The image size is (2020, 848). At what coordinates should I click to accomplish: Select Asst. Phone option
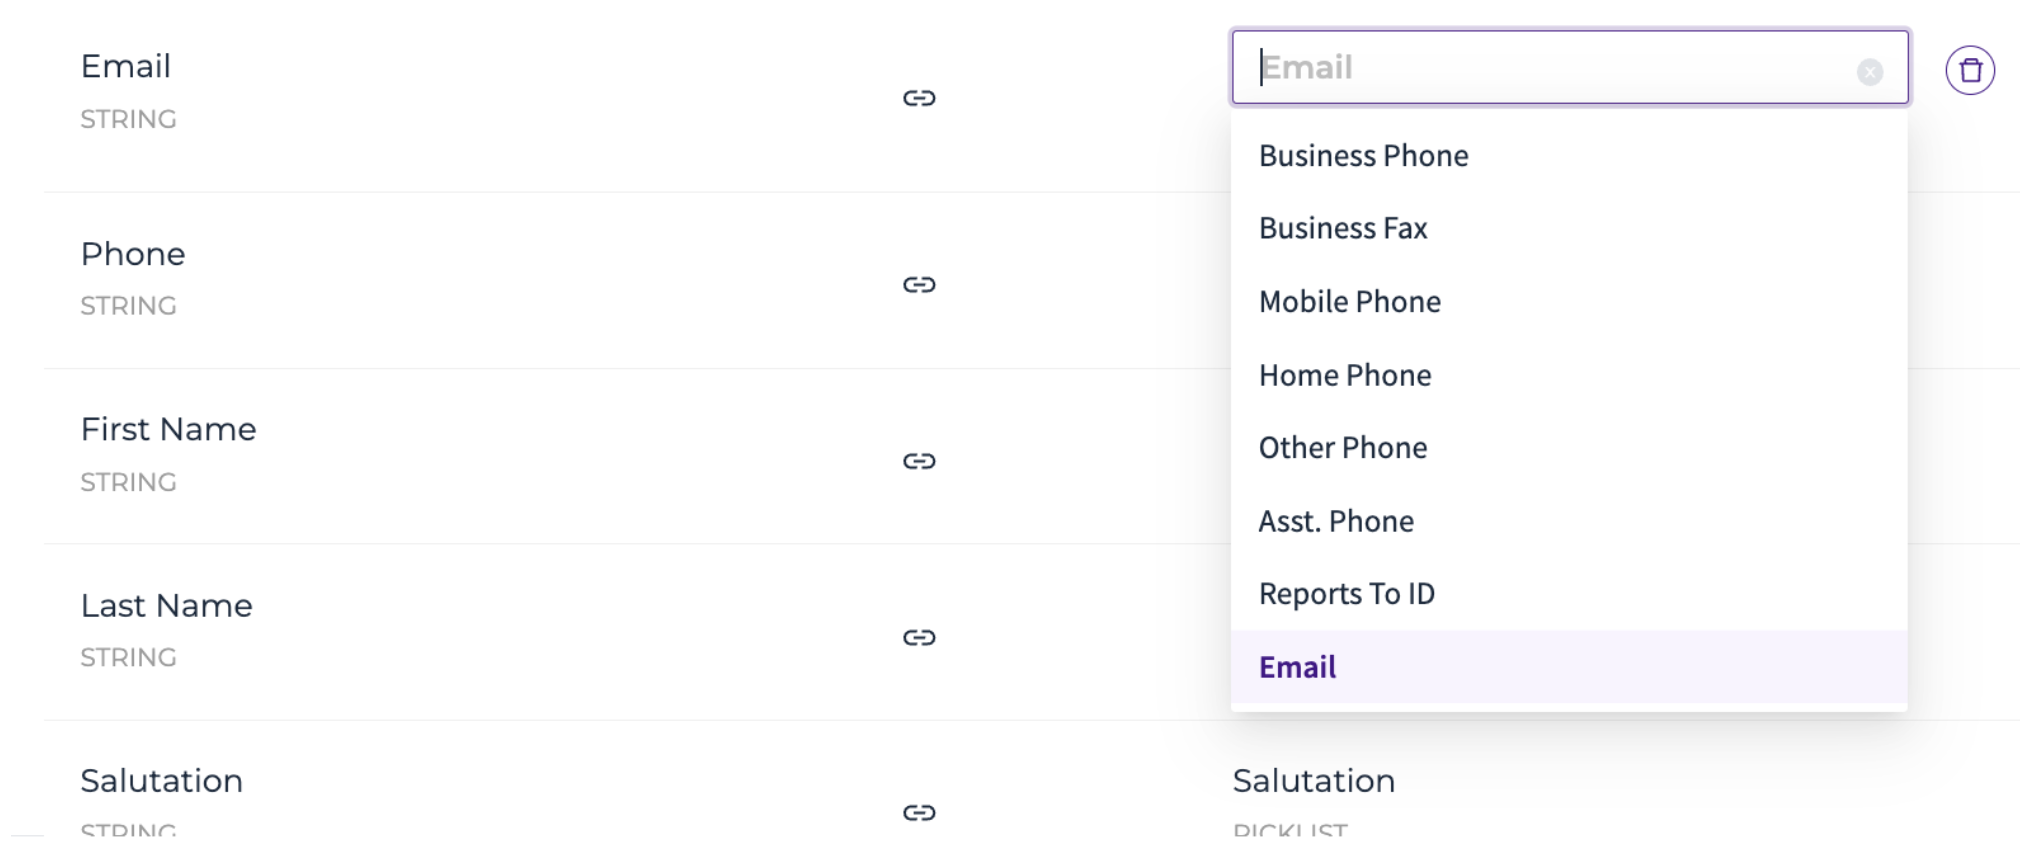(1569, 521)
